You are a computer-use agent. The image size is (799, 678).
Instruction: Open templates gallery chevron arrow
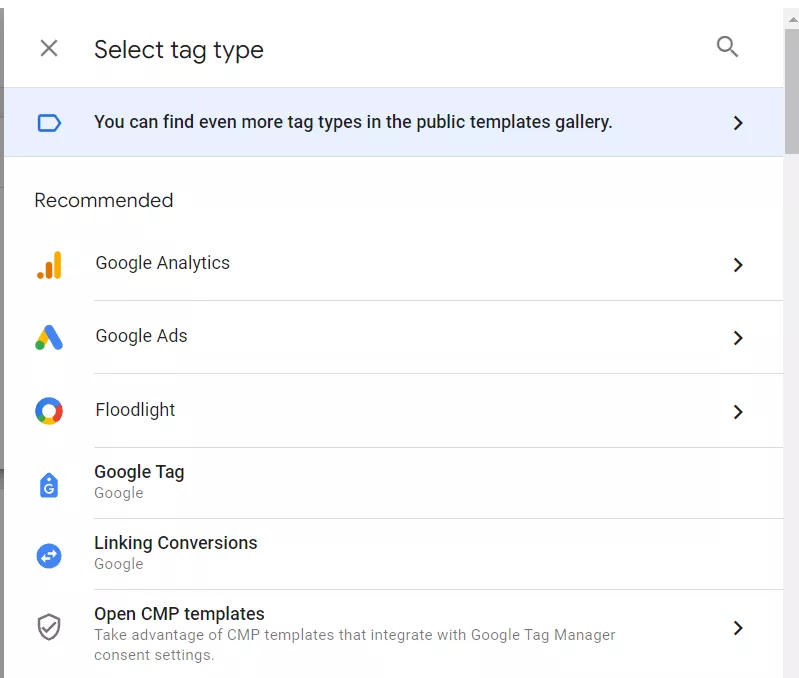(x=738, y=123)
